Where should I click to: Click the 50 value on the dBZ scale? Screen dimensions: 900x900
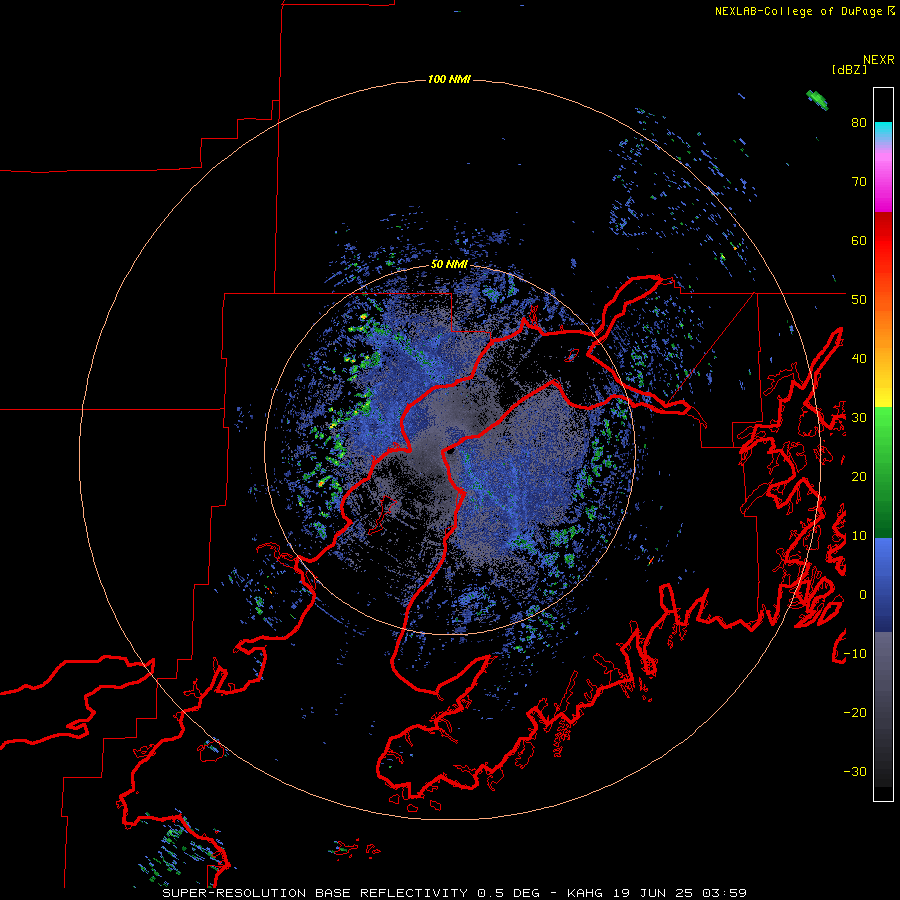[x=859, y=300]
